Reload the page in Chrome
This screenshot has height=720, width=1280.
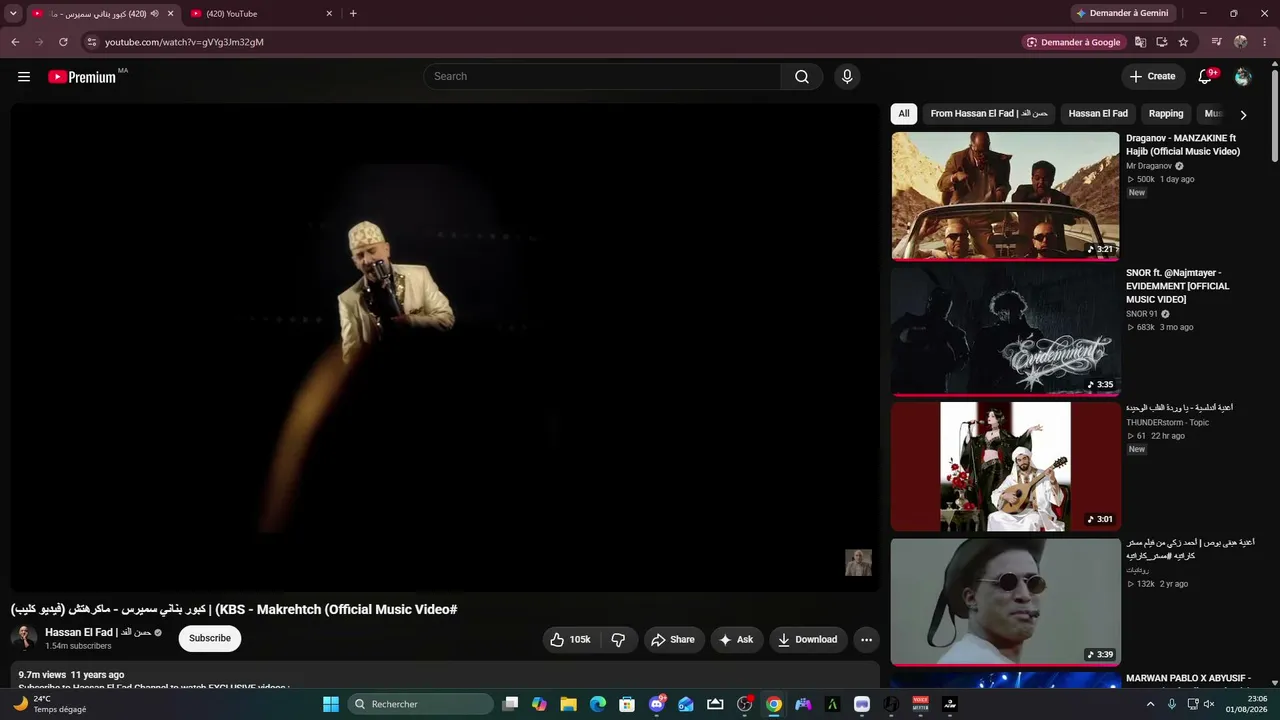(x=63, y=42)
